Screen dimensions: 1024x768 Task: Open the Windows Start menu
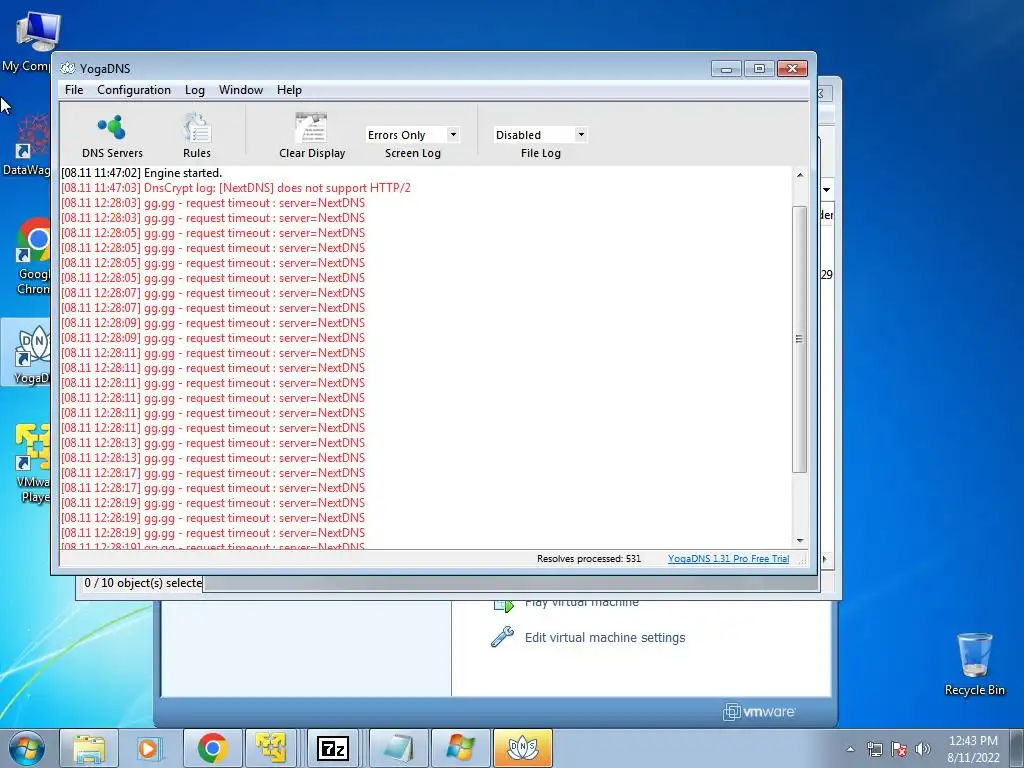click(27, 748)
